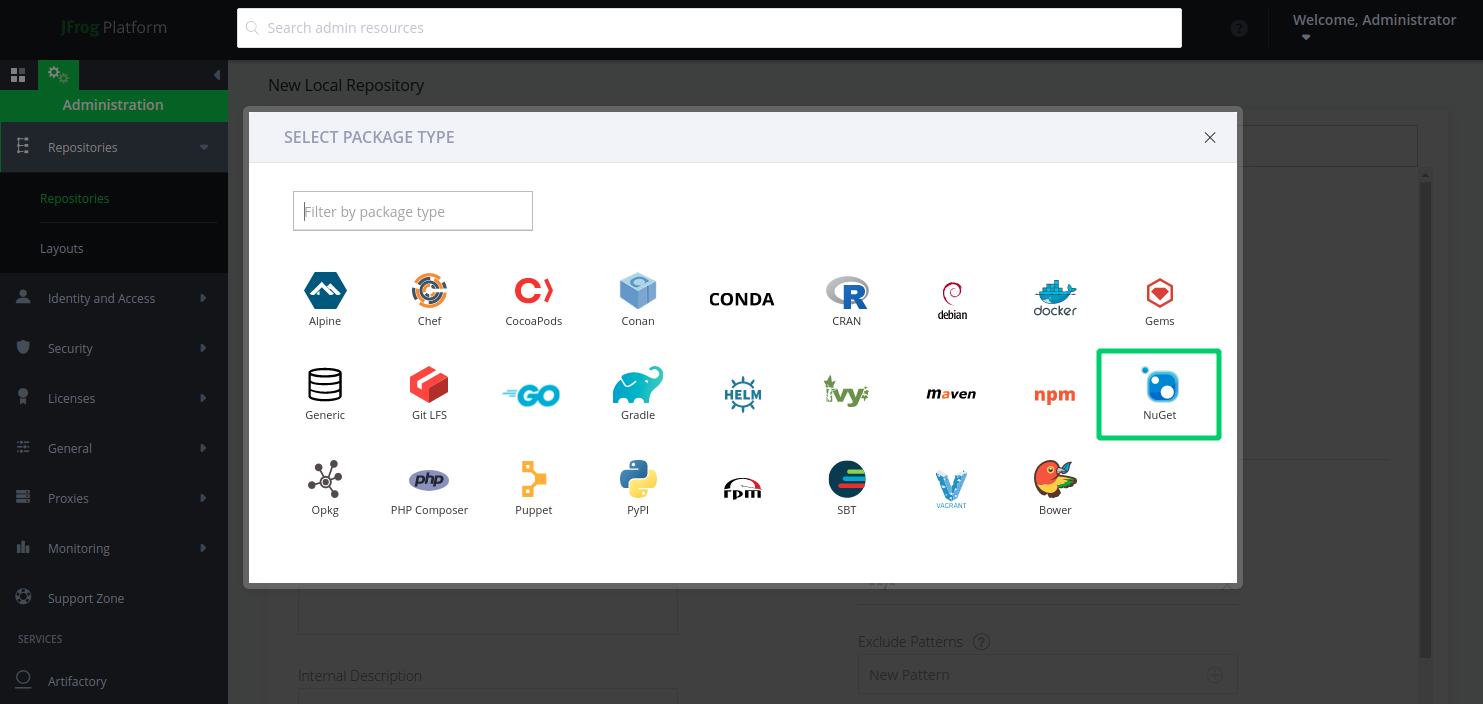This screenshot has width=1483, height=704.
Task: Select the highlighted NuGet package type
Action: pos(1158,393)
